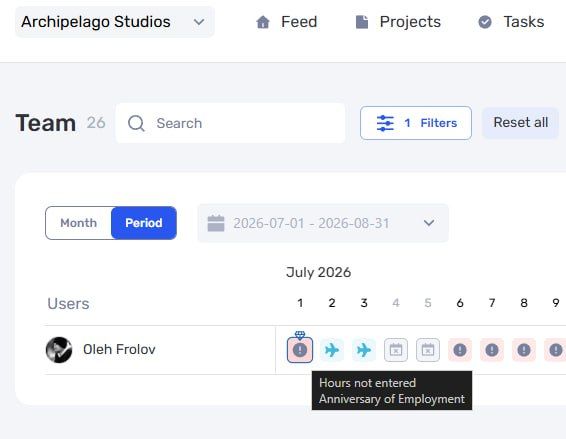Click the July 3 vacation airplane icon
The image size is (566, 439).
364,350
